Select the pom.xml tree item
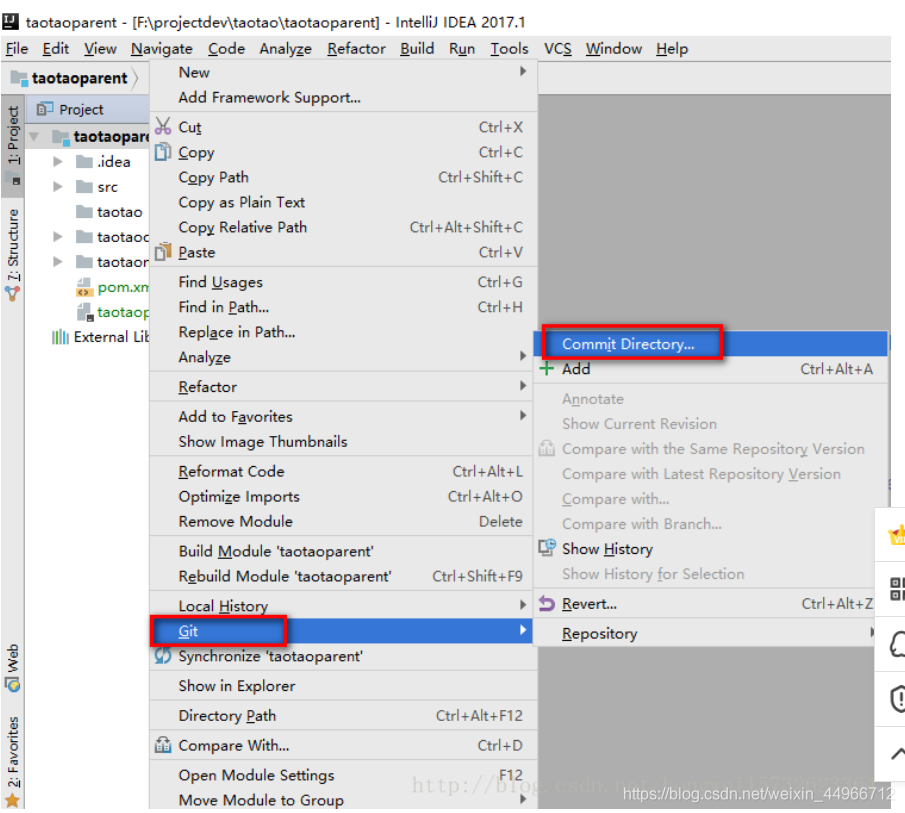Viewport: 905px width, 813px height. click(113, 287)
